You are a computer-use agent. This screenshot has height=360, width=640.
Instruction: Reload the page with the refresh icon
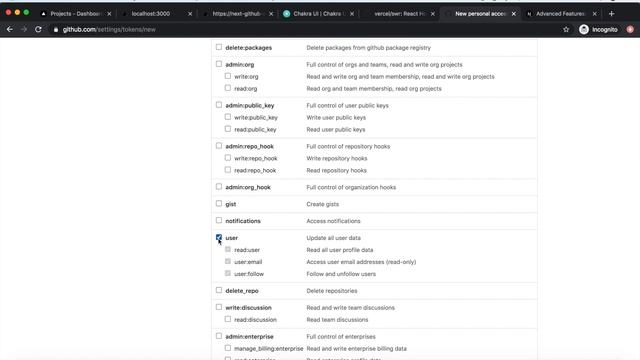[x=38, y=29]
